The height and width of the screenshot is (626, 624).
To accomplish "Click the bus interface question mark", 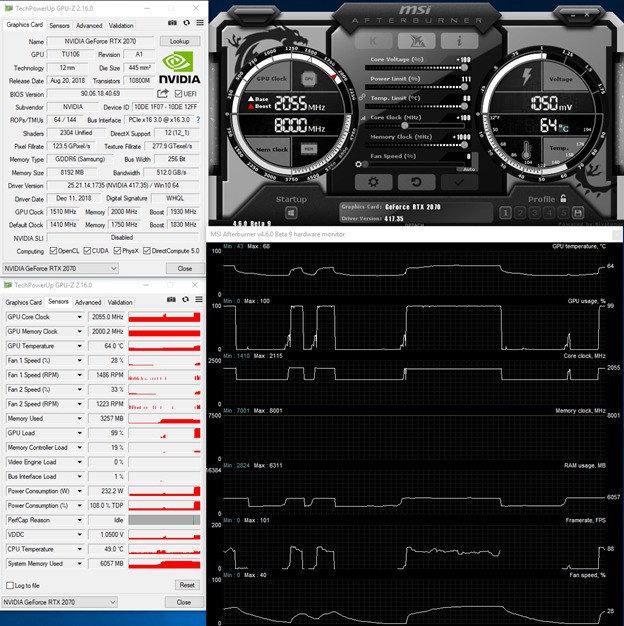I will click(197, 119).
